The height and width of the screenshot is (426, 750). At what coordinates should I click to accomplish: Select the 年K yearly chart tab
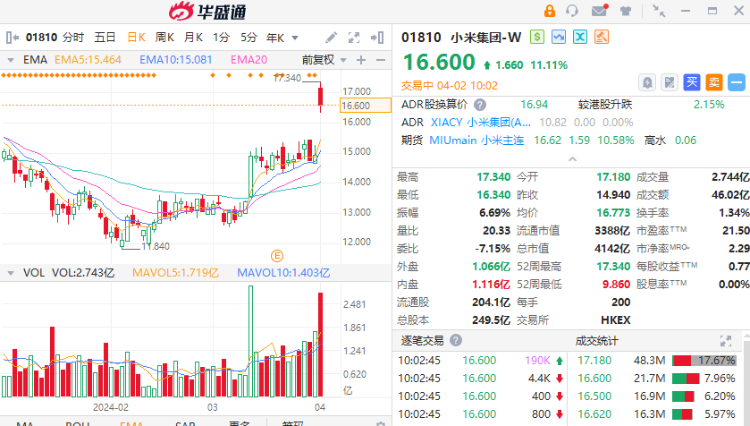tap(276, 37)
